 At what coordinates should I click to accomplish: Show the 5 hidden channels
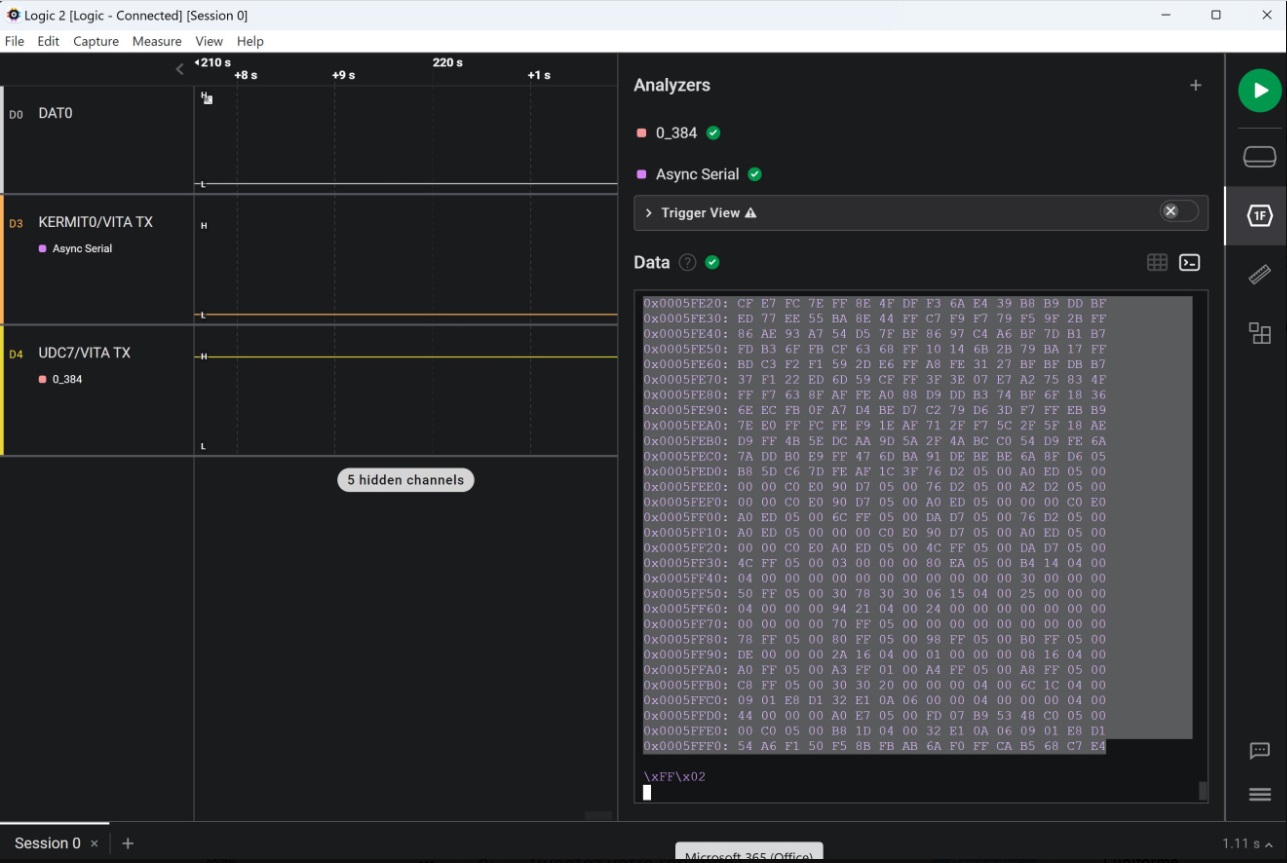pyautogui.click(x=405, y=480)
